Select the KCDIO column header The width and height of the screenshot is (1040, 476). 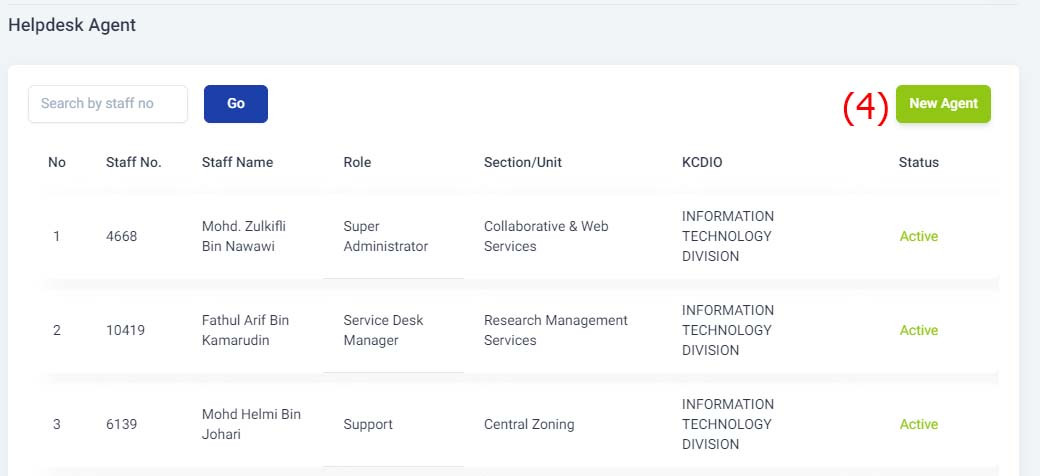(x=702, y=162)
